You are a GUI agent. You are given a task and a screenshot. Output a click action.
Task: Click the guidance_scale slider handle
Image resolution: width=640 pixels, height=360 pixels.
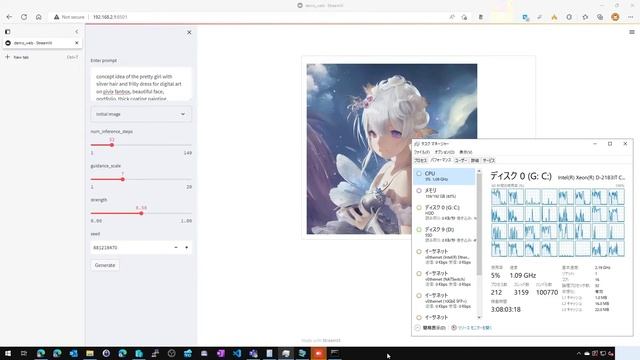[x=123, y=179]
